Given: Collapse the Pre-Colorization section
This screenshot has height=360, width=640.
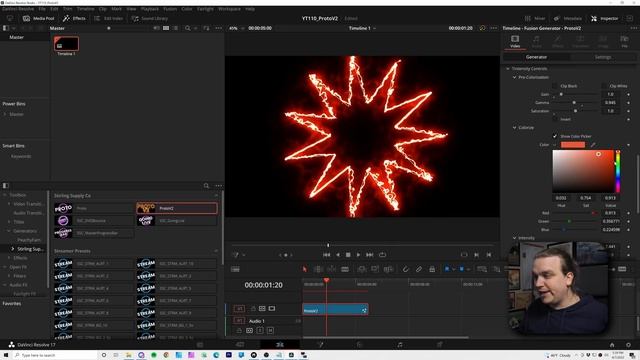Looking at the screenshot, I should pyautogui.click(x=514, y=77).
